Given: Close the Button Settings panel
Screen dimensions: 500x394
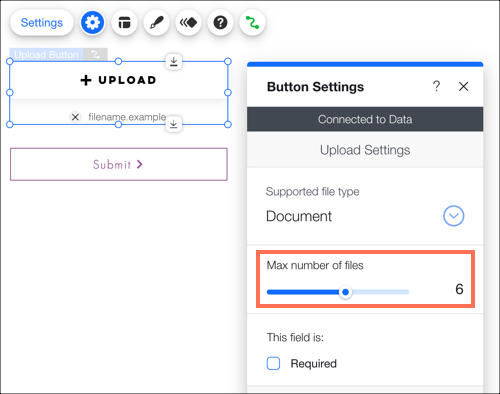Looking at the screenshot, I should (463, 86).
